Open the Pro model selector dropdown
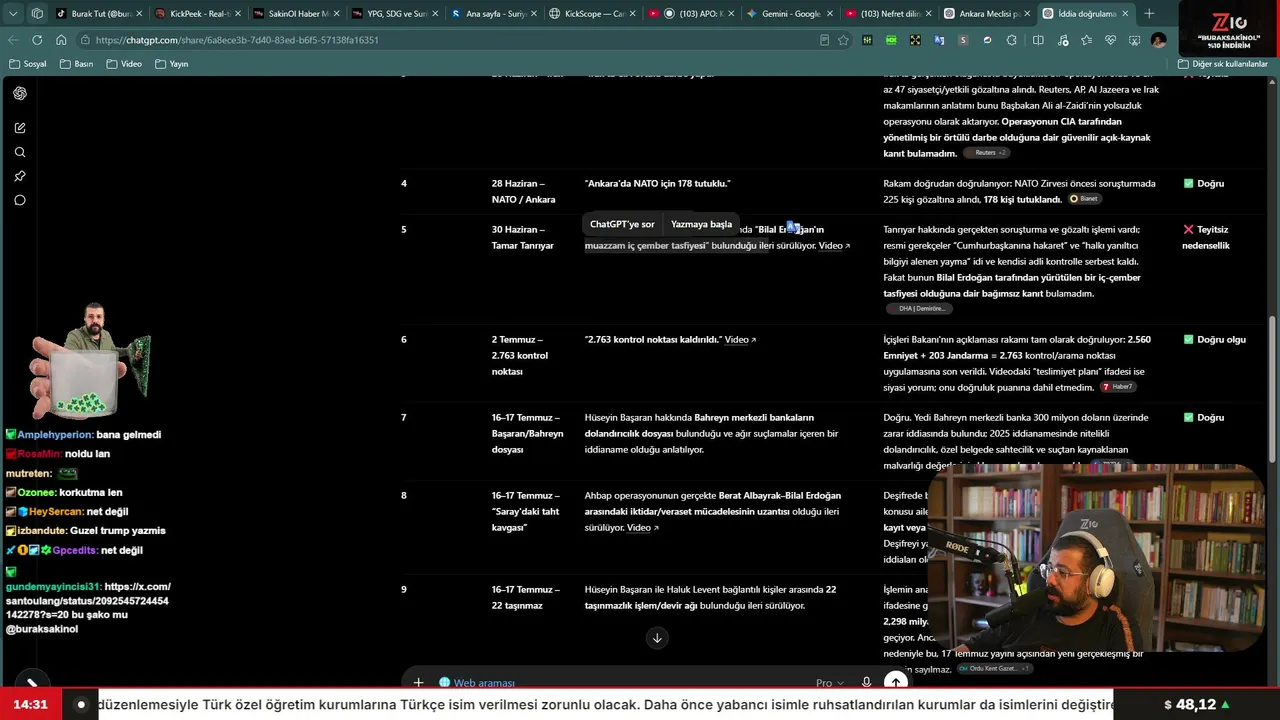1280x720 pixels. (829, 683)
